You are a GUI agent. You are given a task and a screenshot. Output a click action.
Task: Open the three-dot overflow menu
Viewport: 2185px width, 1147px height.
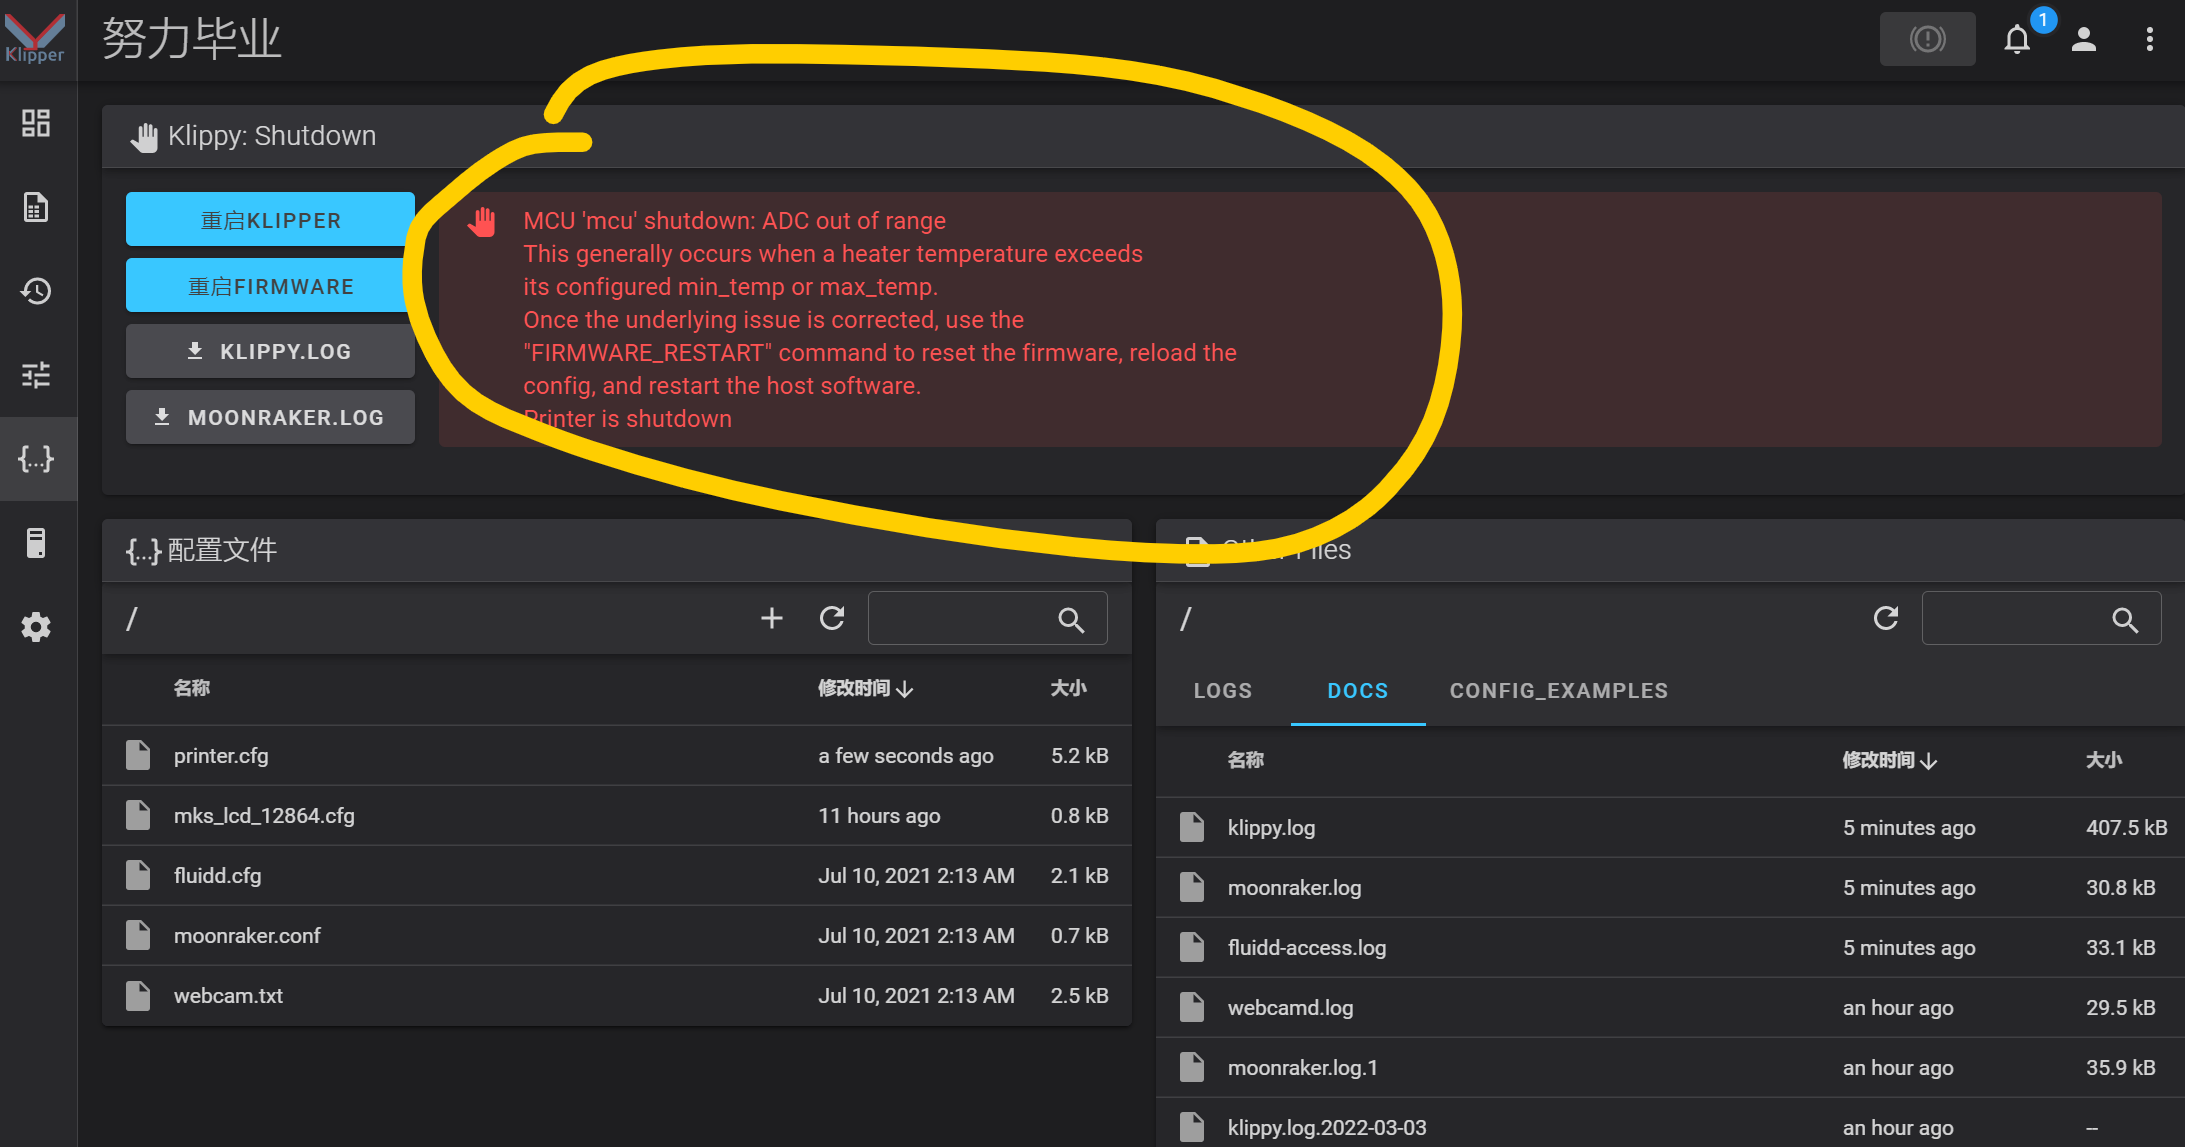[x=2150, y=39]
